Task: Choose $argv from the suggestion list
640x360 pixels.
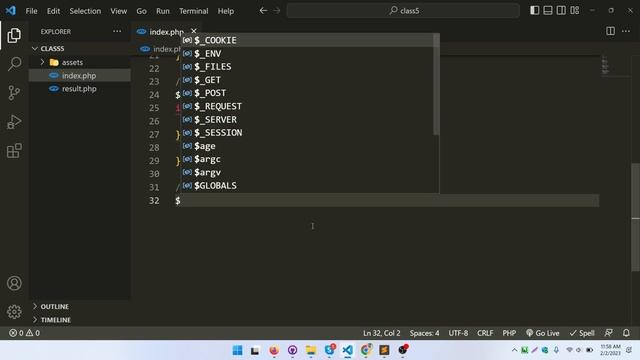Action: [x=307, y=172]
